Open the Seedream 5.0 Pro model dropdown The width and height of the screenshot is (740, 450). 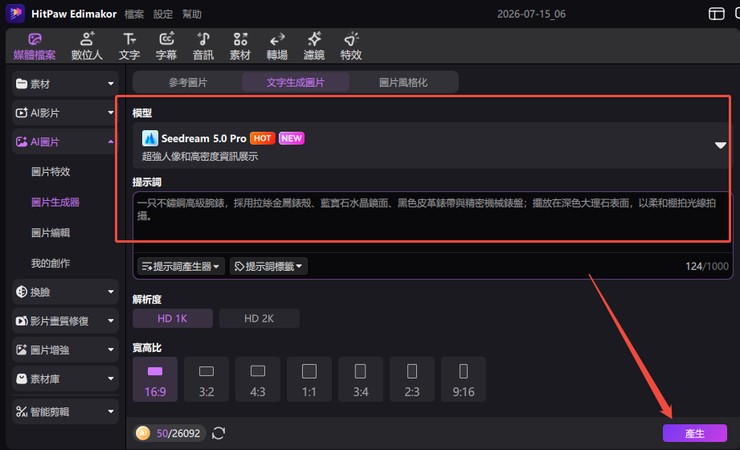click(x=431, y=146)
